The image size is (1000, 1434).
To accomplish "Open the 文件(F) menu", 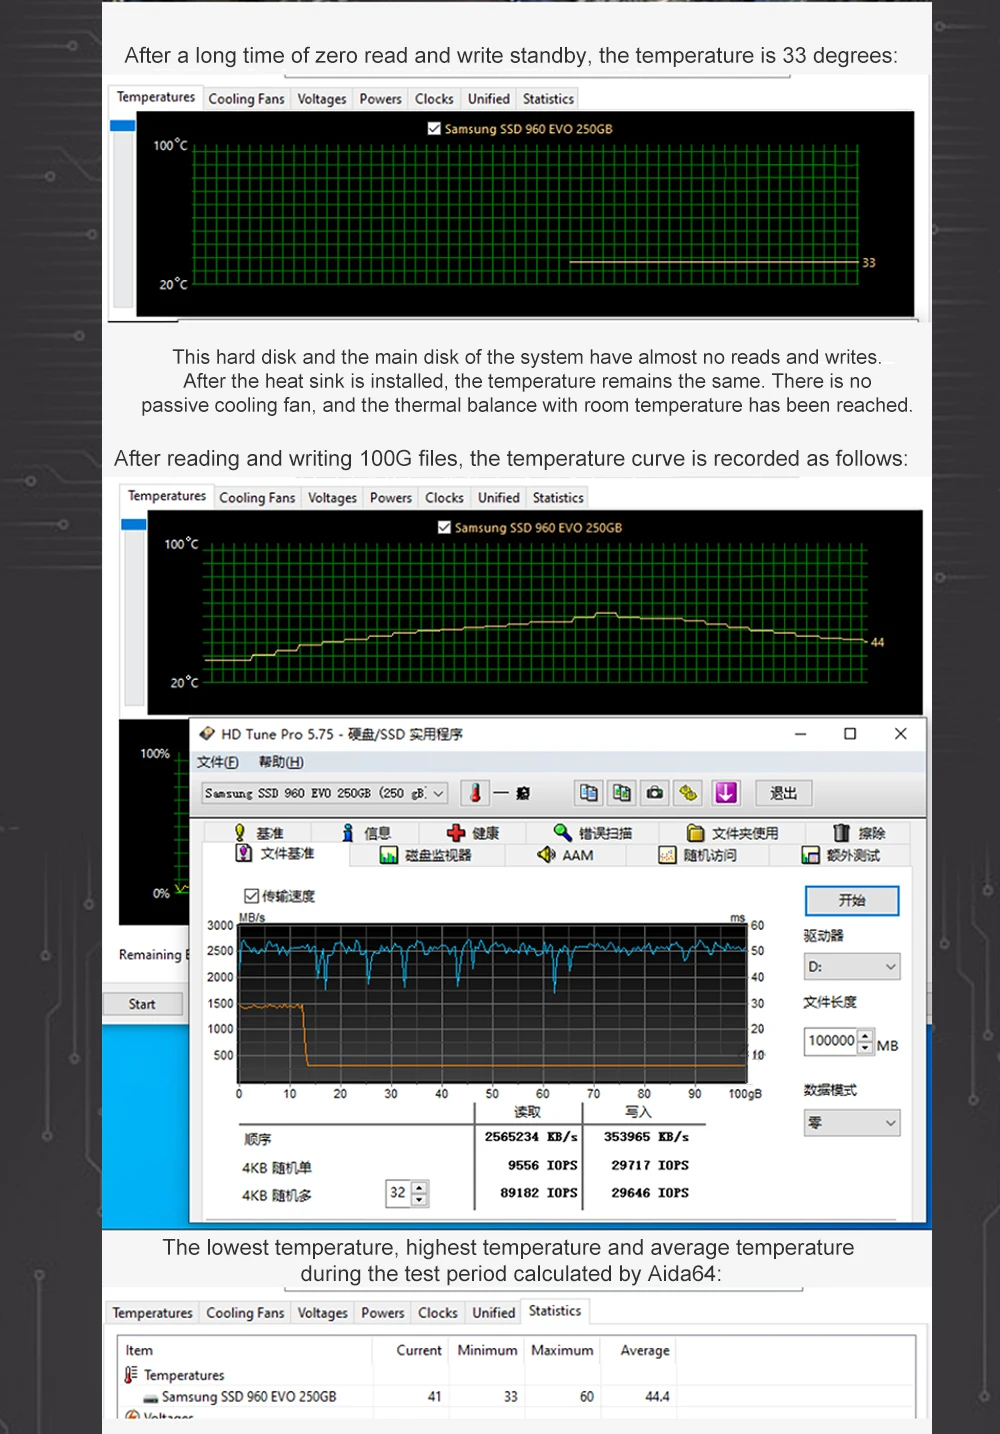I will (x=217, y=762).
